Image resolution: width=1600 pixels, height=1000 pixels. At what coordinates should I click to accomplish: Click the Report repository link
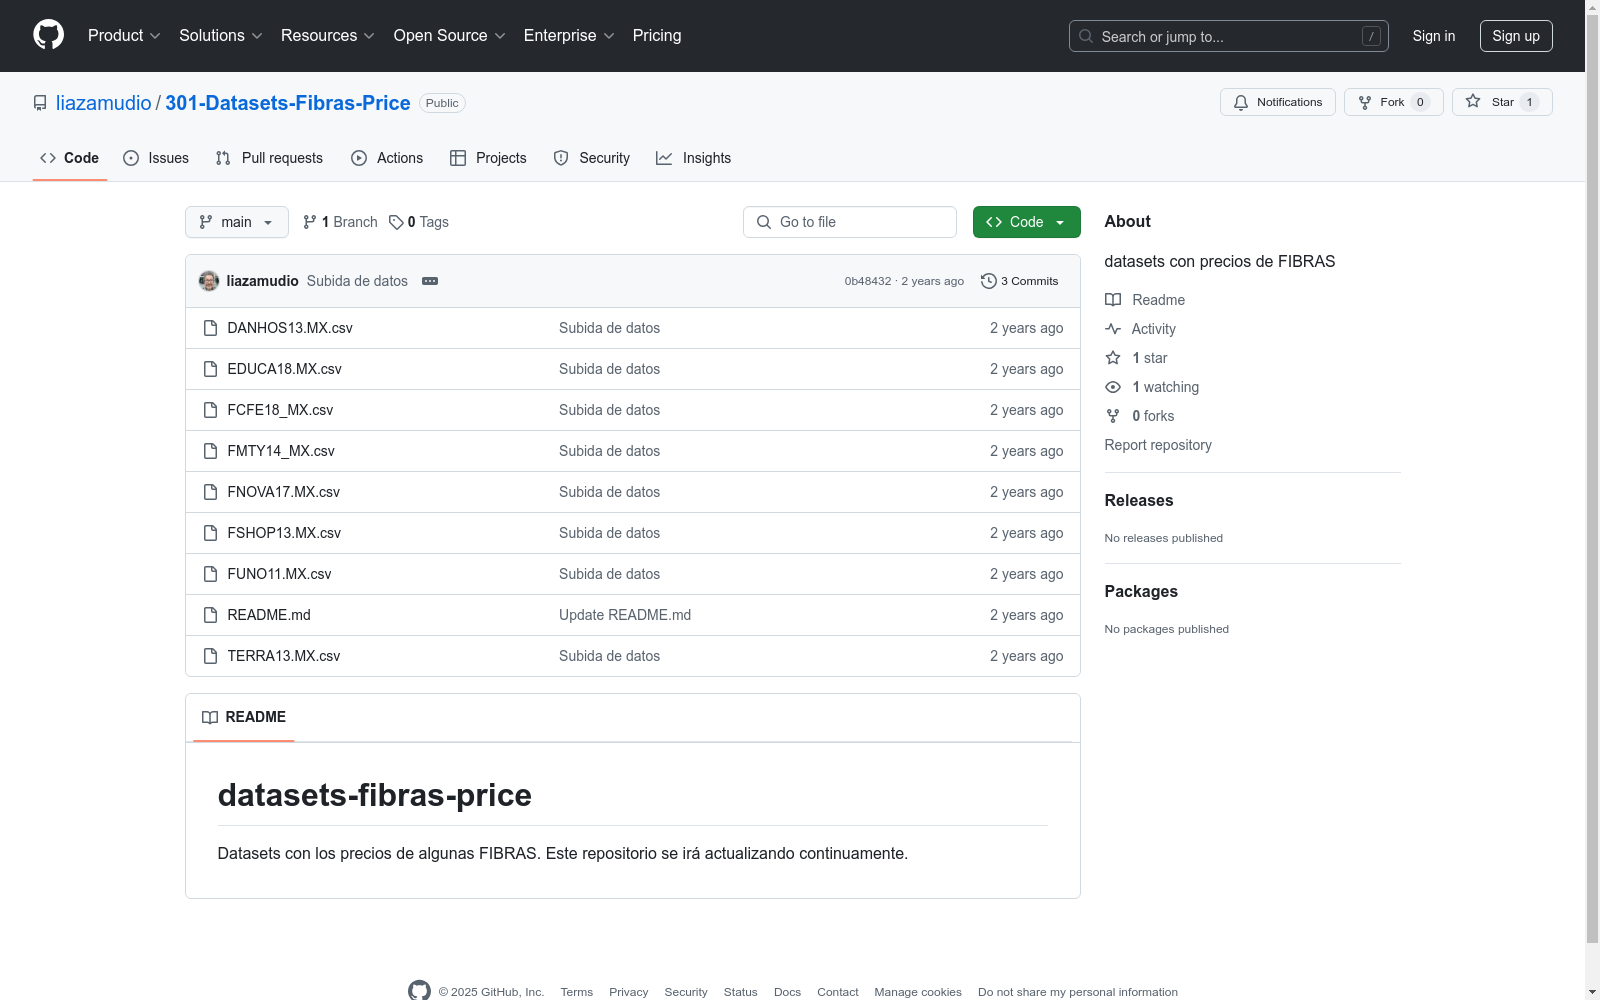(1158, 445)
